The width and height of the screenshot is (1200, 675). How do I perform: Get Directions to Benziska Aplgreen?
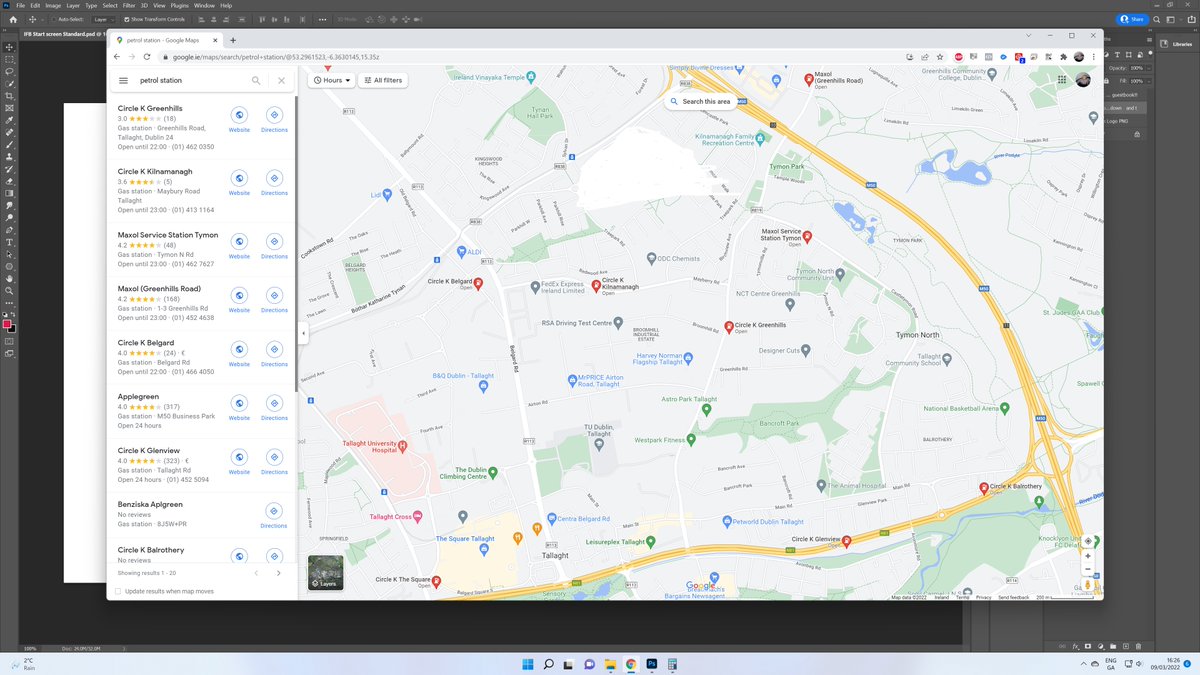tap(274, 514)
